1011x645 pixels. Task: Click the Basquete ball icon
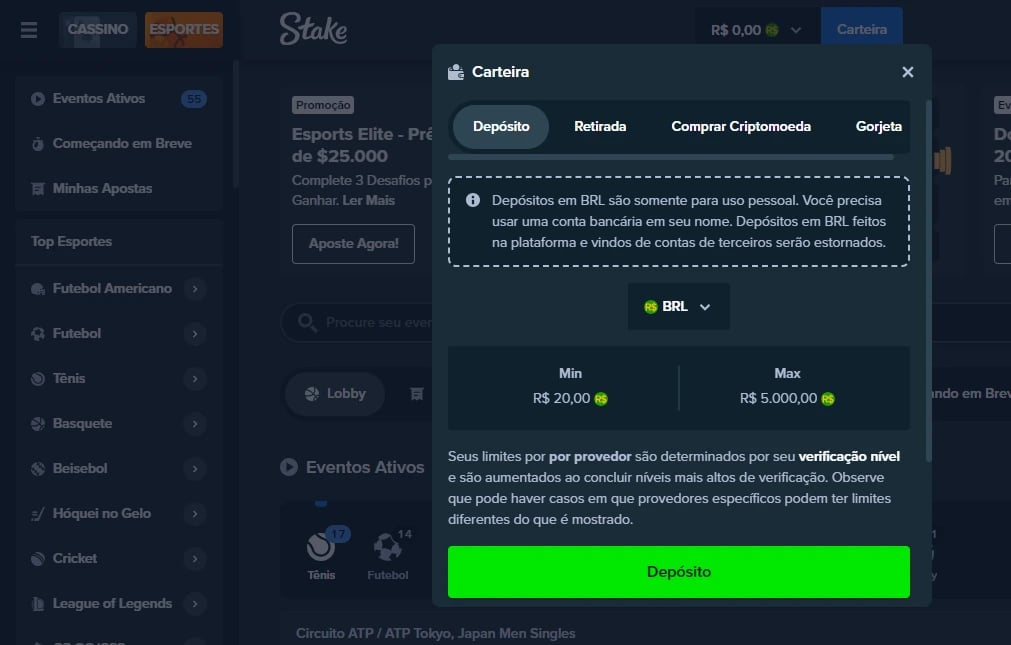pos(38,424)
